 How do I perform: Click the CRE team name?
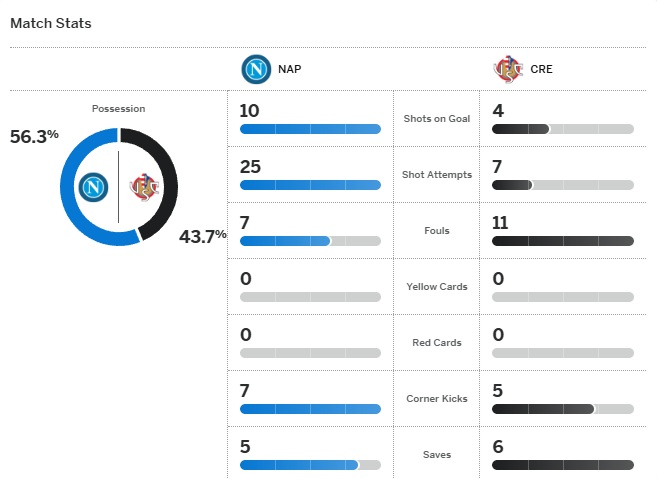541,70
